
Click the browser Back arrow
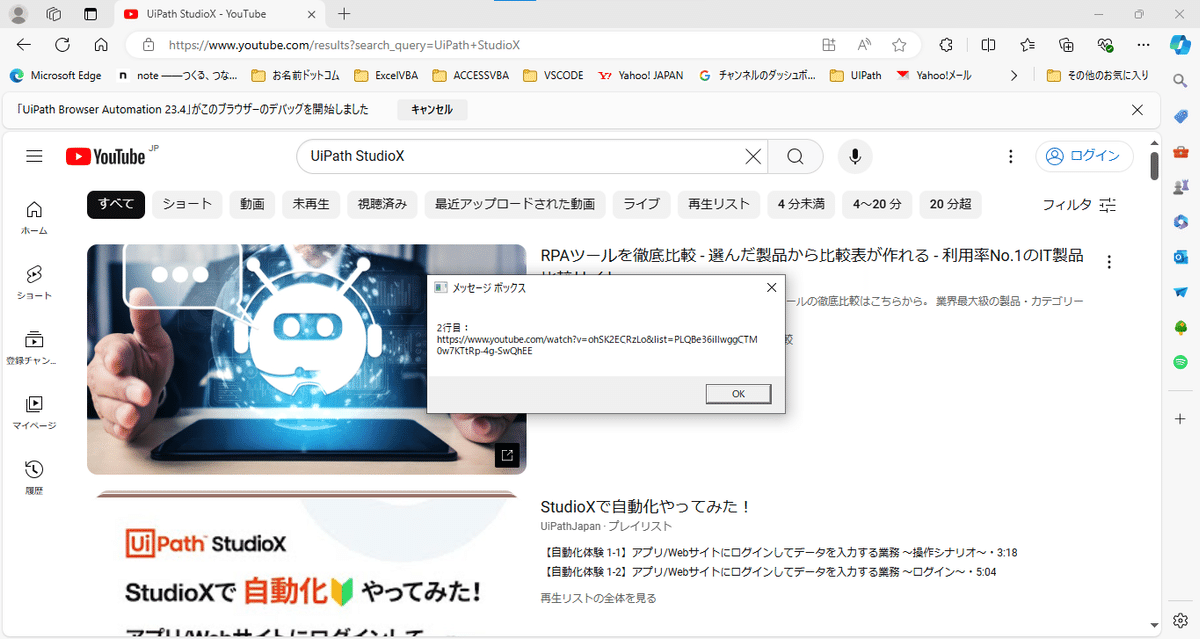(24, 45)
